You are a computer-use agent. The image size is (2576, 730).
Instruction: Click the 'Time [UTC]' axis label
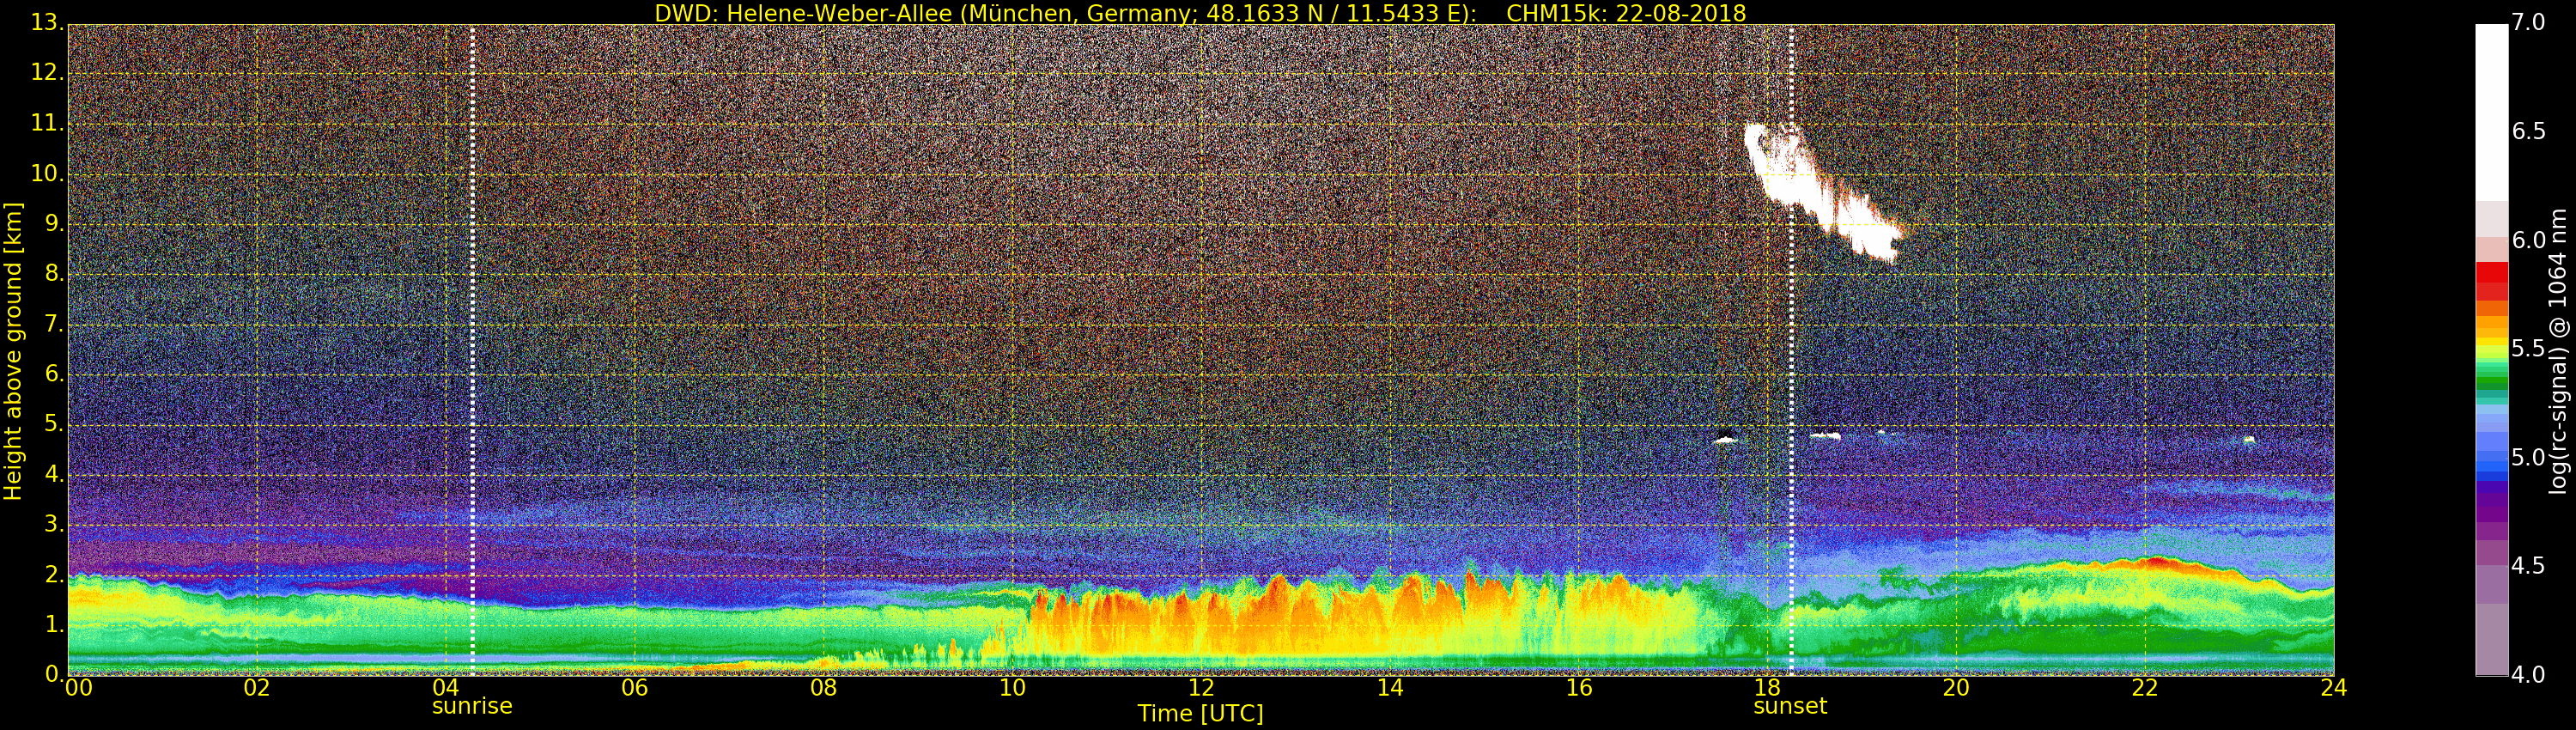(1200, 714)
